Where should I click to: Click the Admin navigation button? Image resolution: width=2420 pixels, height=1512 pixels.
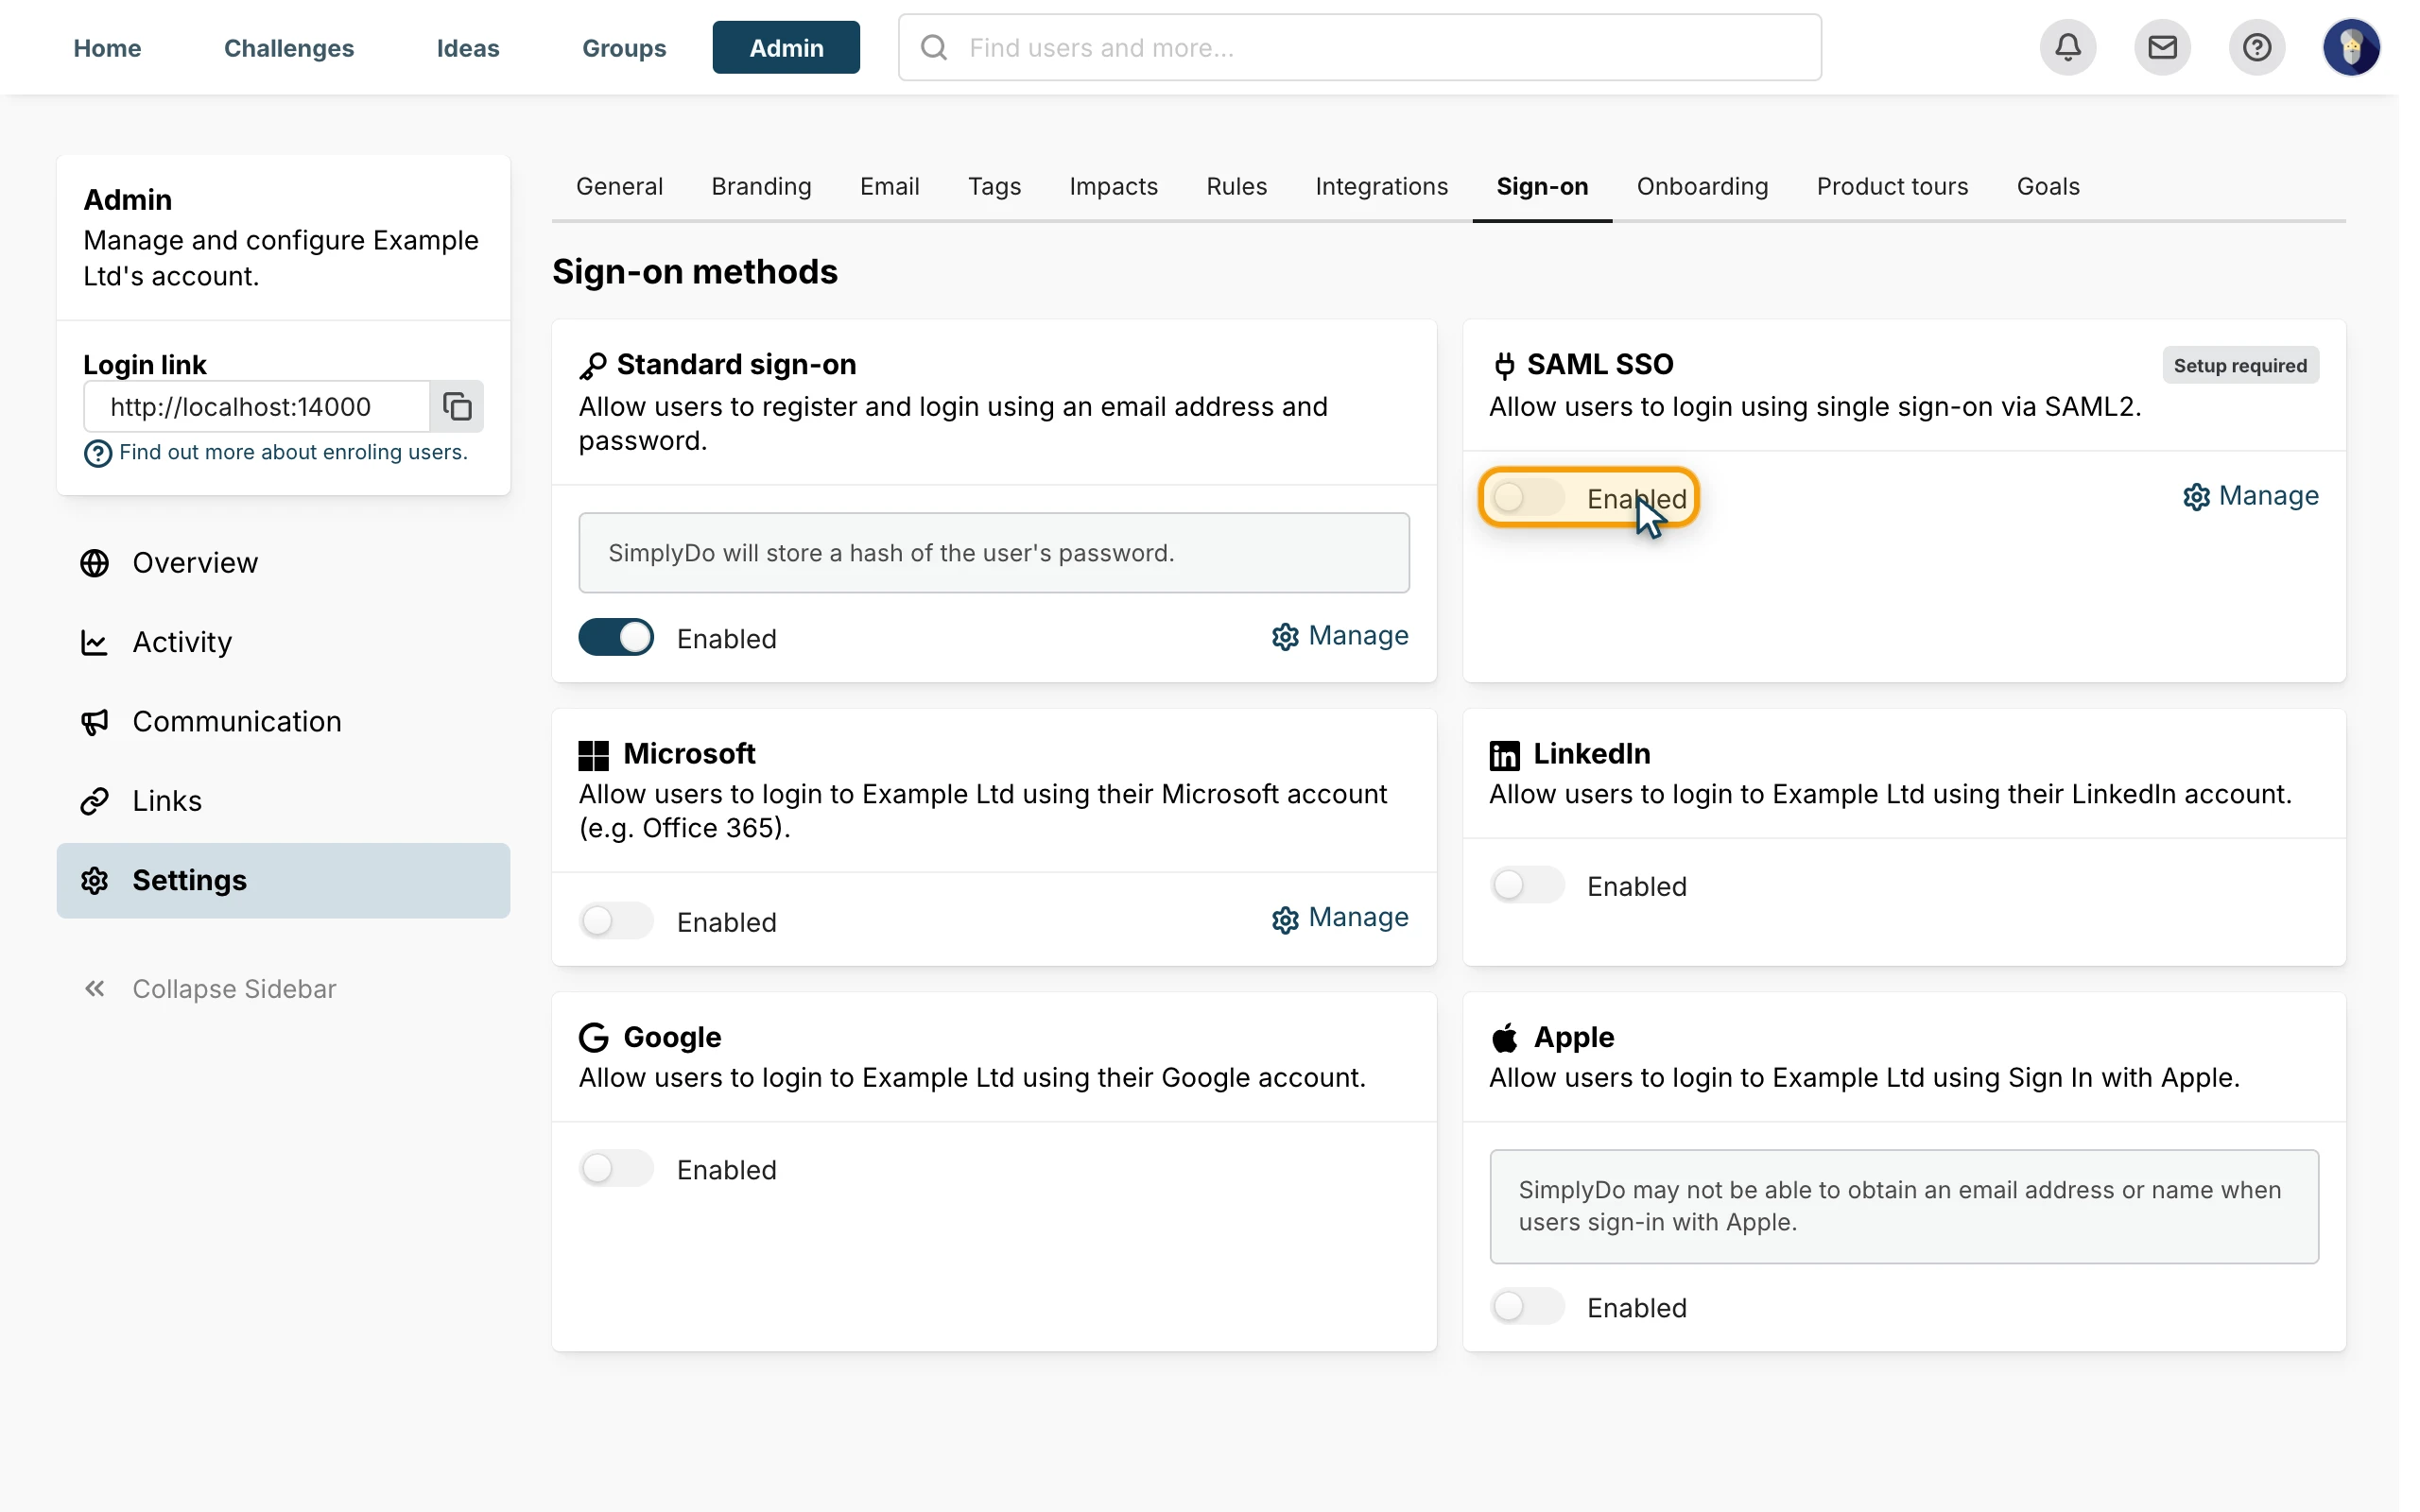[786, 47]
